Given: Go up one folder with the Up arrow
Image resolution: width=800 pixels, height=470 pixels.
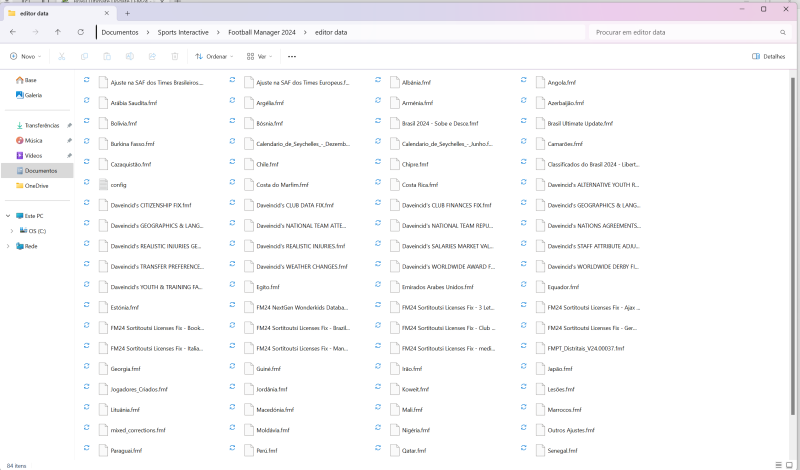Looking at the screenshot, I should (x=57, y=32).
